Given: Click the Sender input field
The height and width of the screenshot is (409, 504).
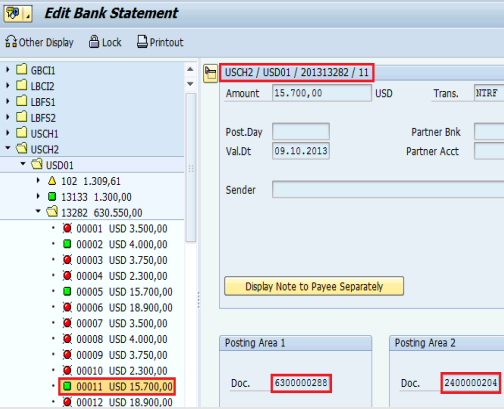Looking at the screenshot, I should [388, 189].
